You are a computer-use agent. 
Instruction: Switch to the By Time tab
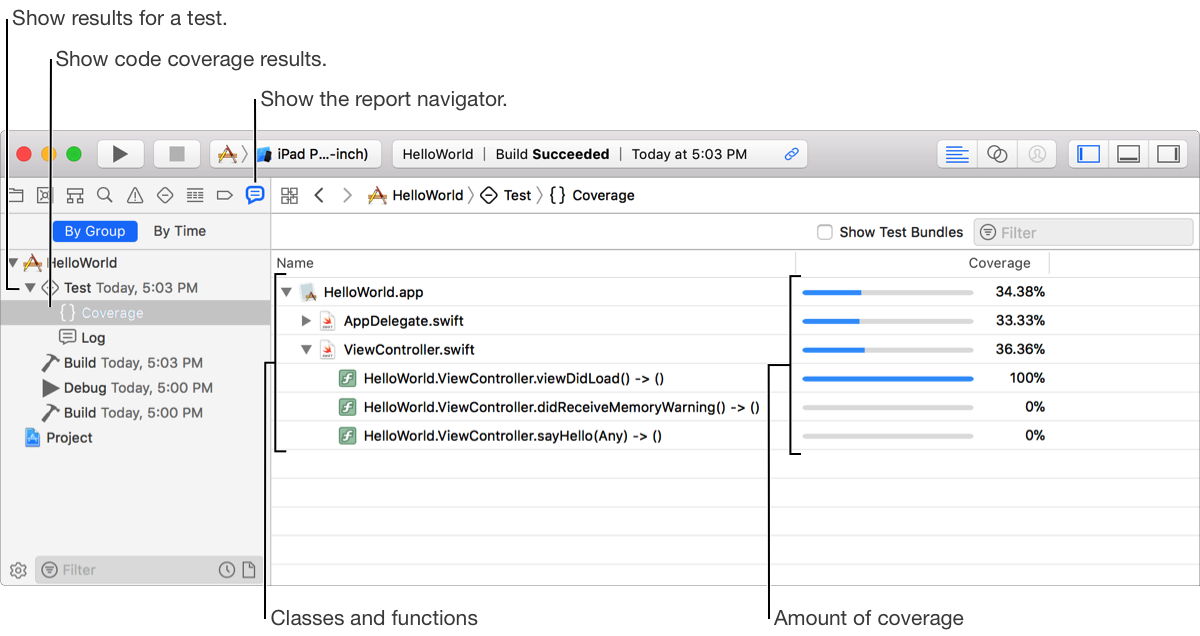179,231
